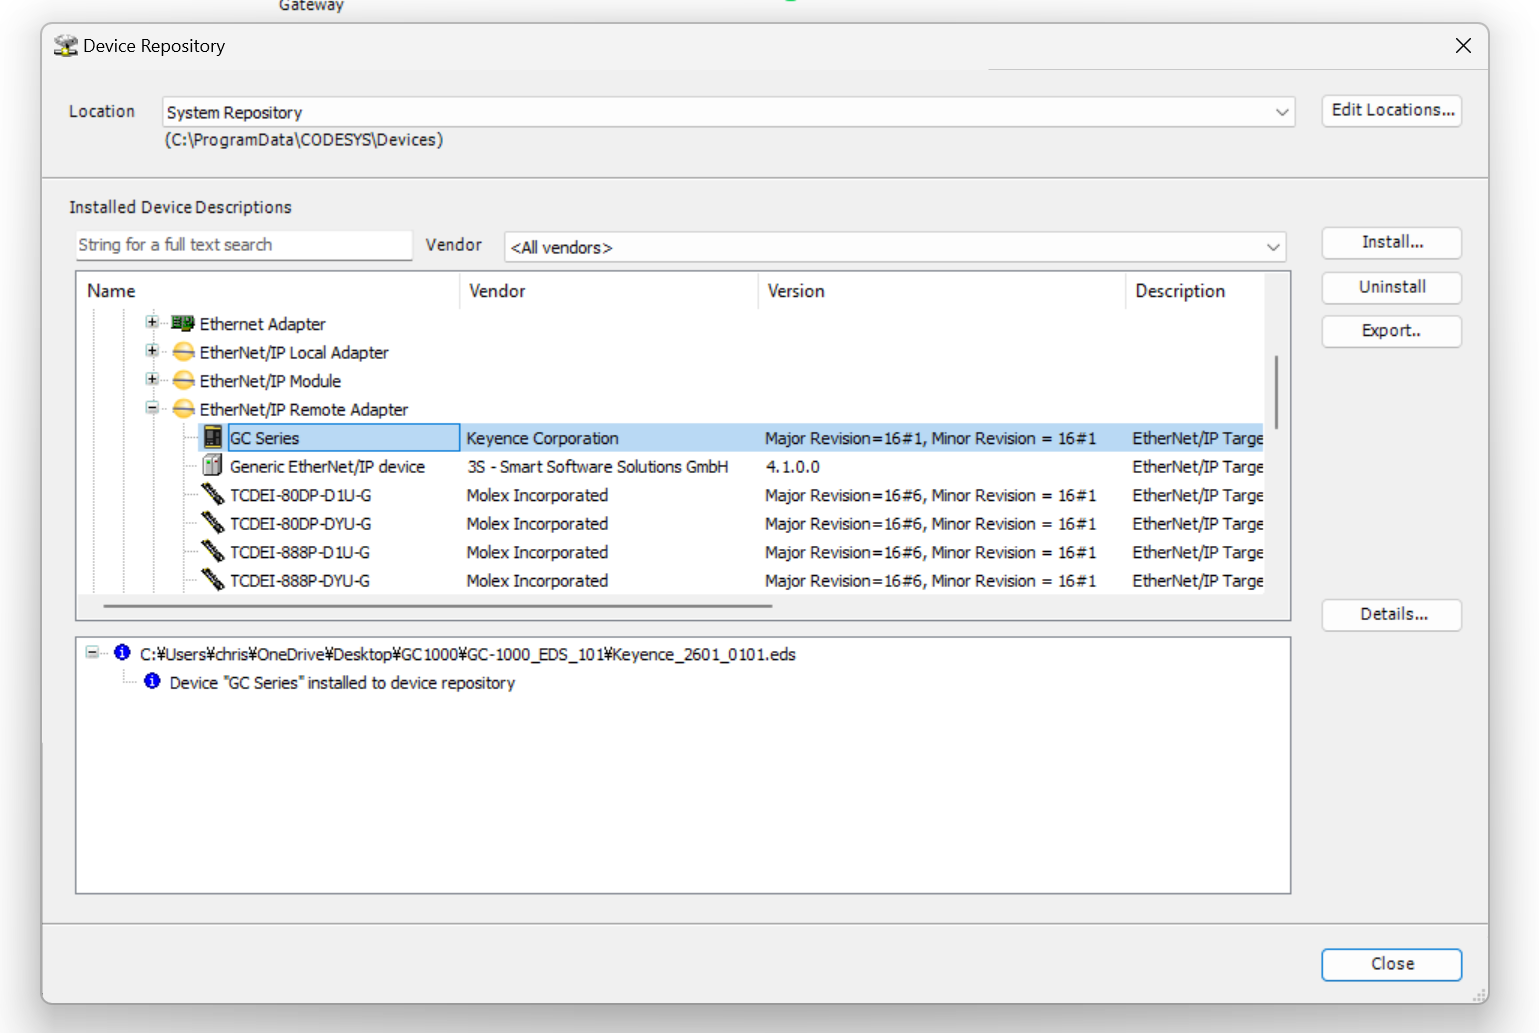Click info icon beside the .eds file path
This screenshot has height=1033, width=1539.
[122, 653]
